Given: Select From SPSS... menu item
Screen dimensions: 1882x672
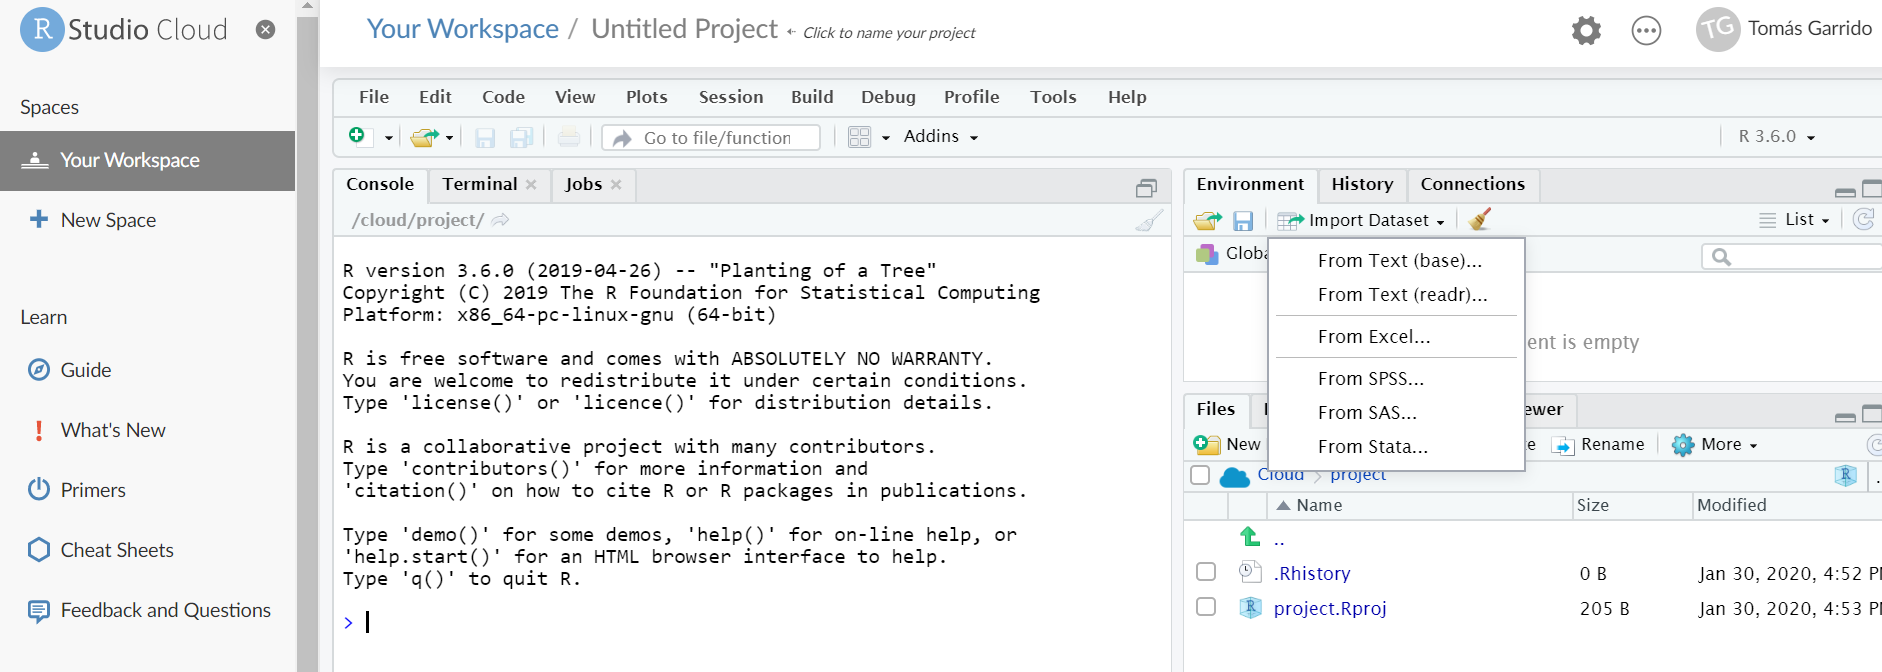Looking at the screenshot, I should pos(1370,379).
